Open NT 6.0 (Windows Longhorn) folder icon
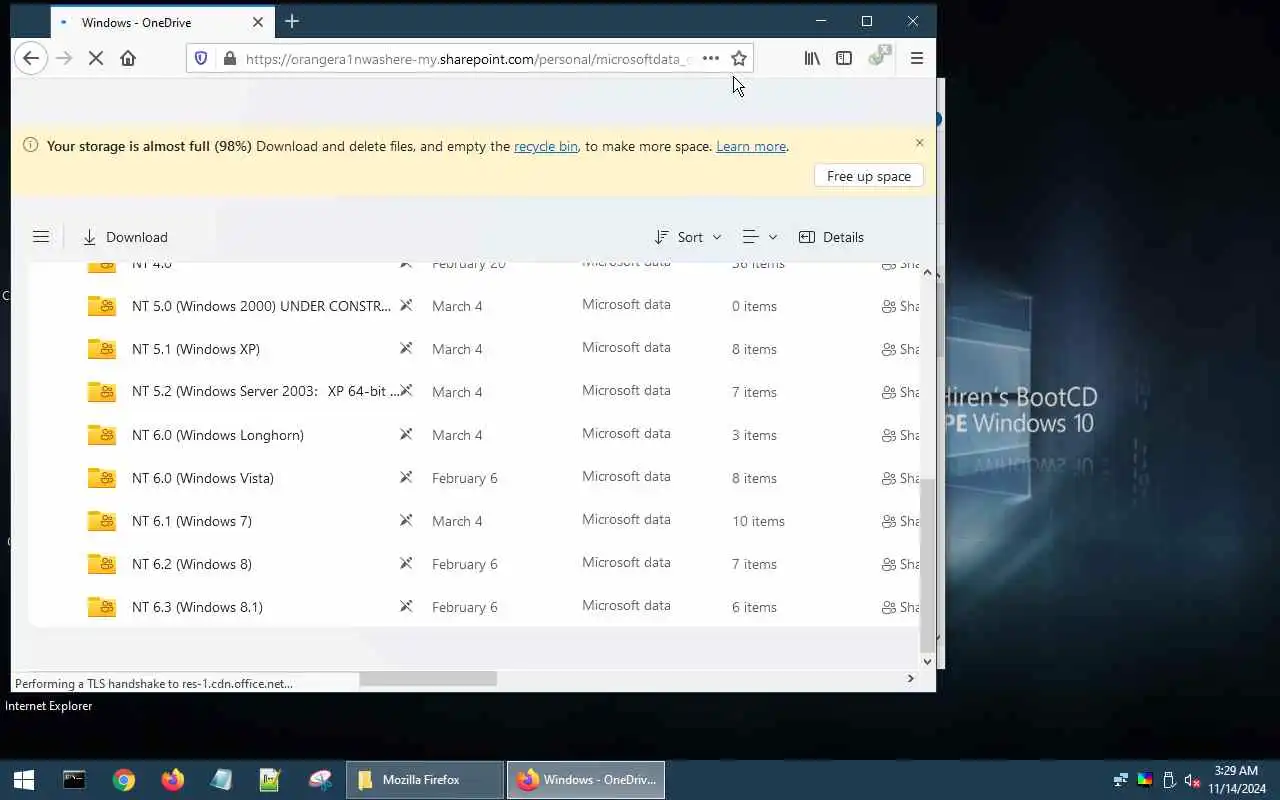The image size is (1280, 800). click(x=101, y=435)
